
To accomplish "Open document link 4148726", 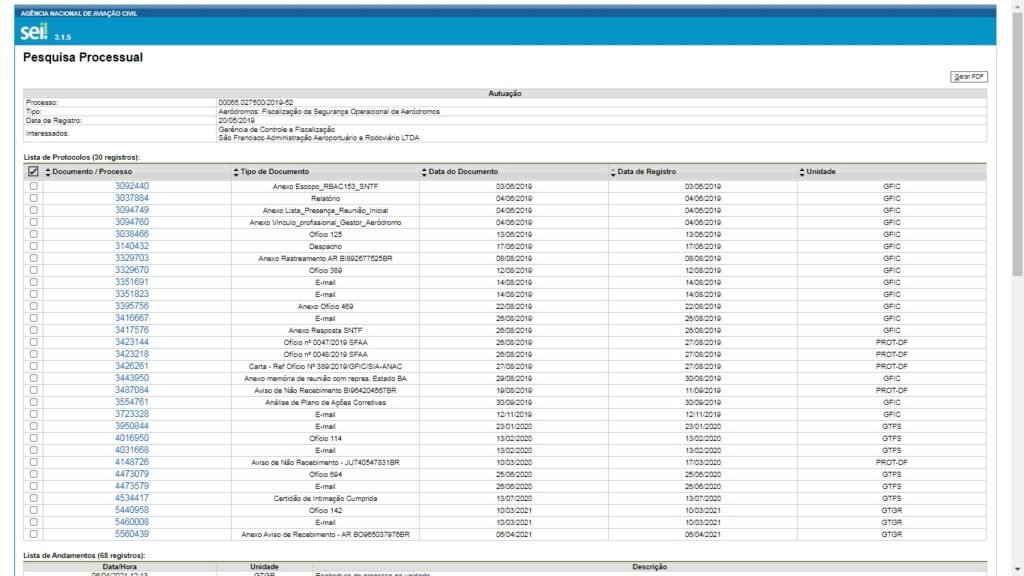I will [131, 462].
